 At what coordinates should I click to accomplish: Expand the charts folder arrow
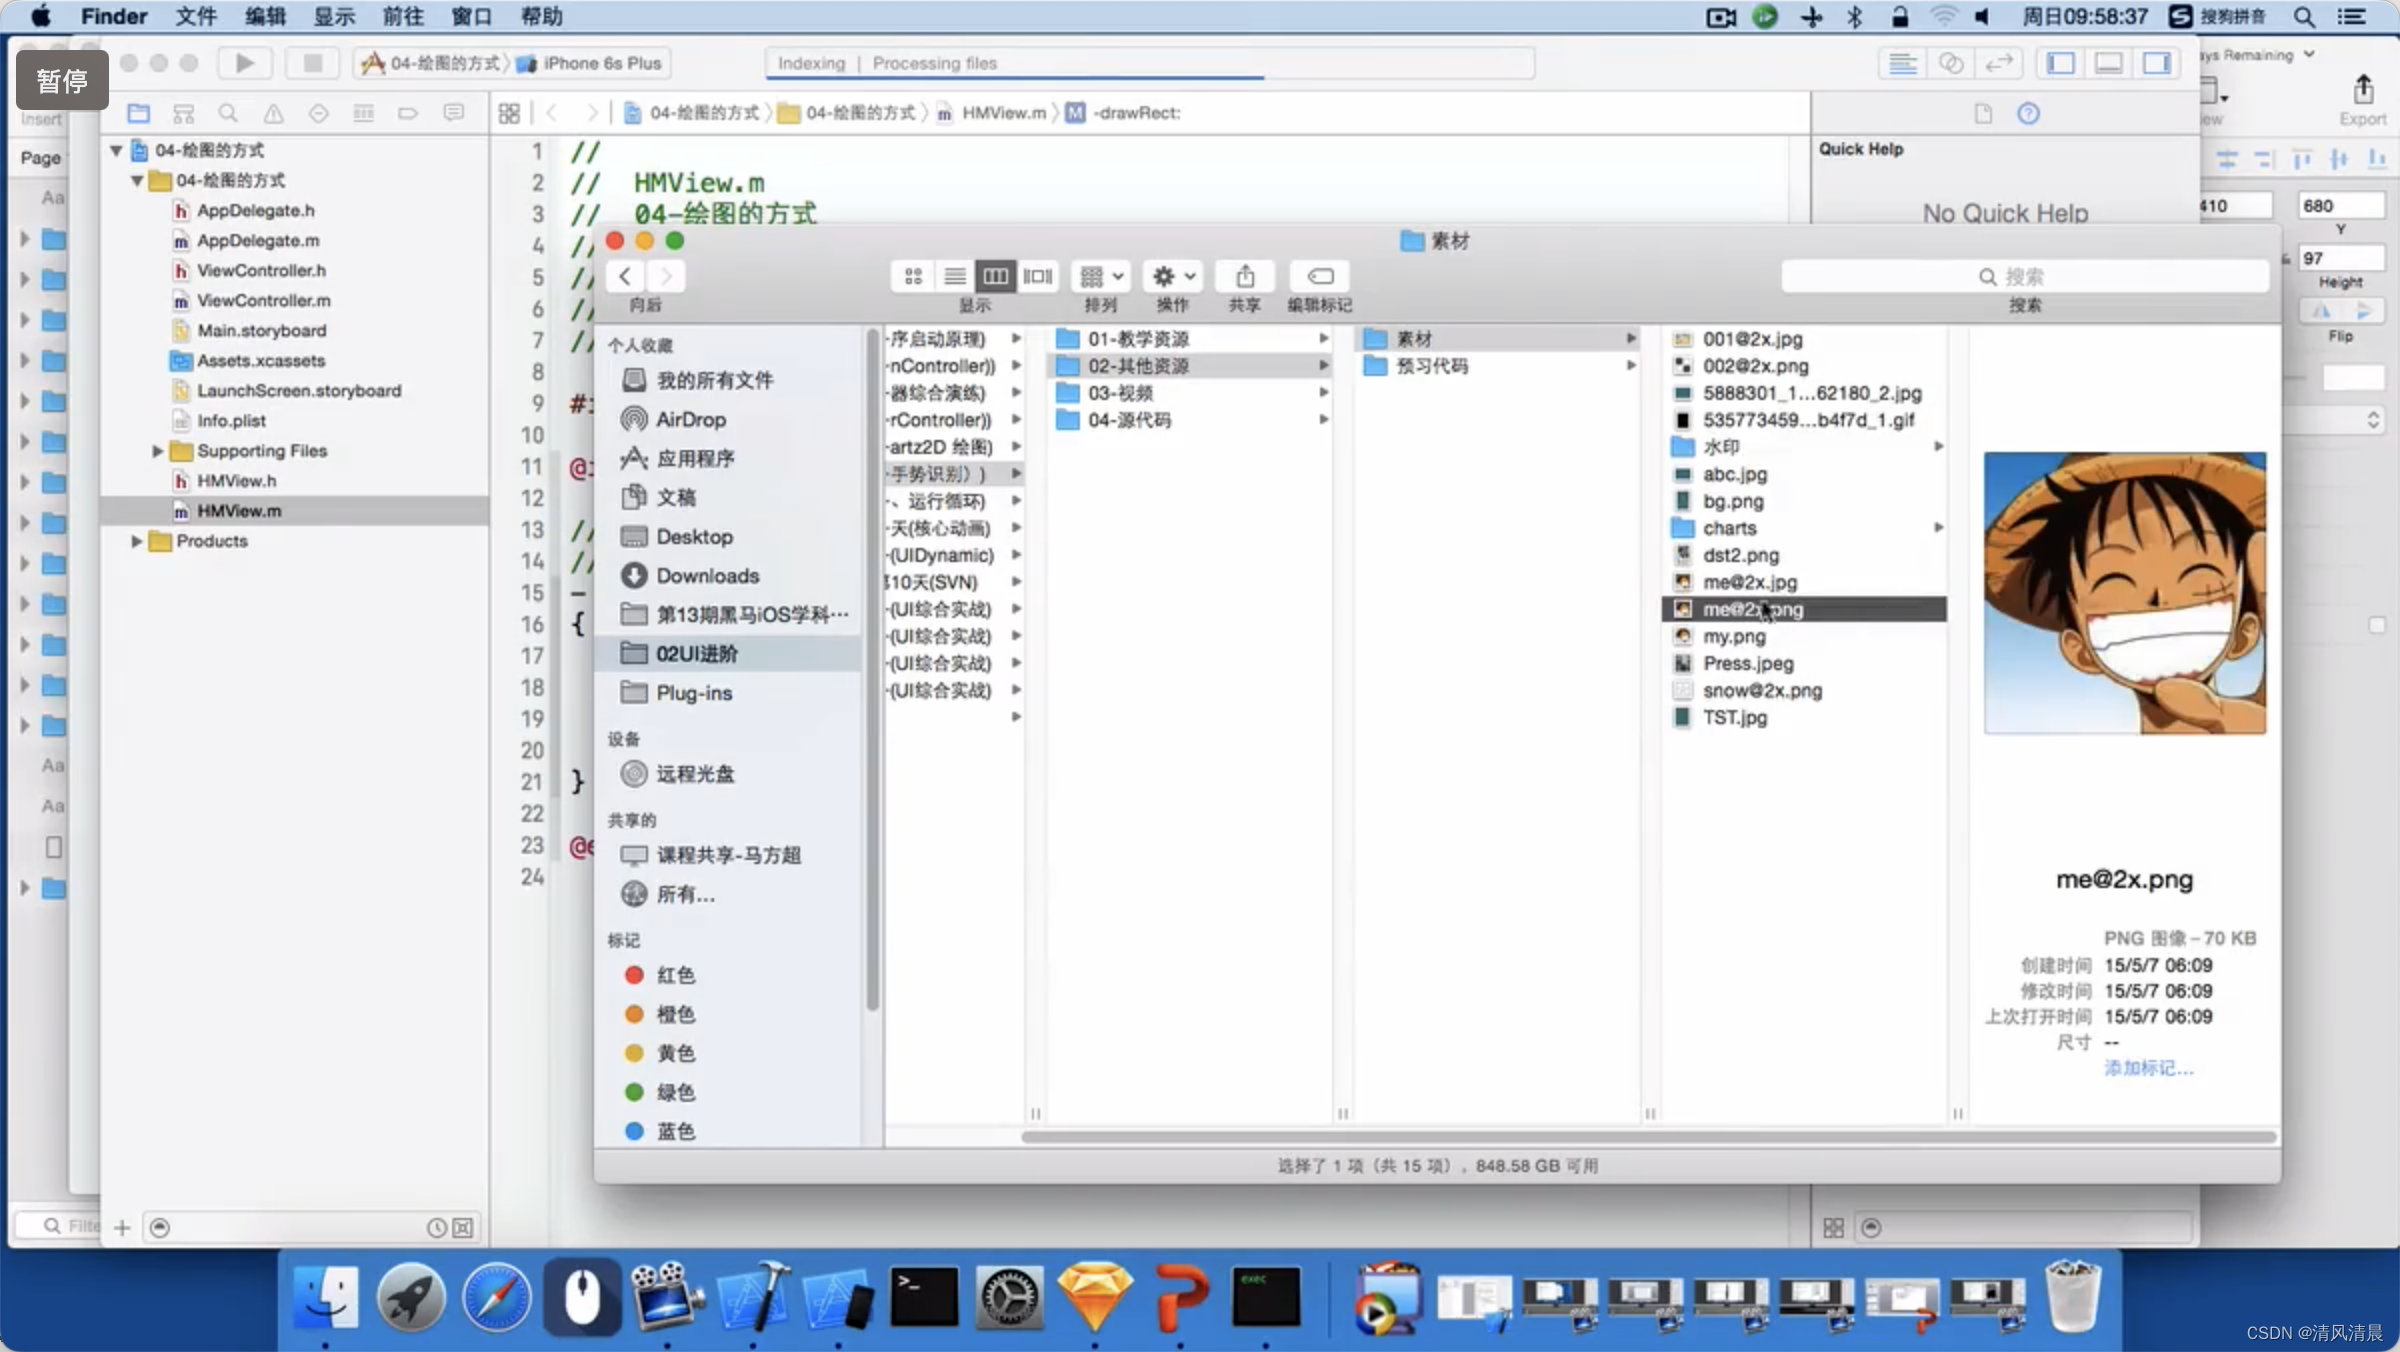pyautogui.click(x=1938, y=527)
